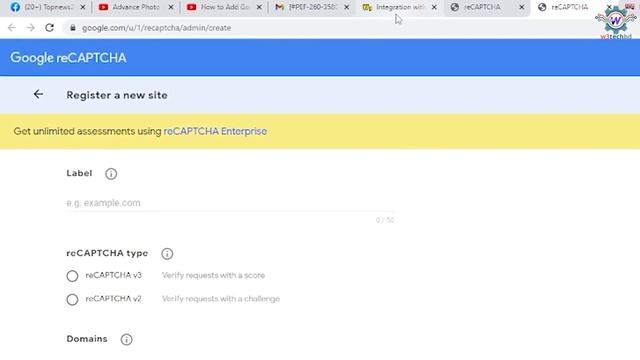Click the browser forward arrow
Image resolution: width=640 pixels, height=360 pixels.
point(31,28)
